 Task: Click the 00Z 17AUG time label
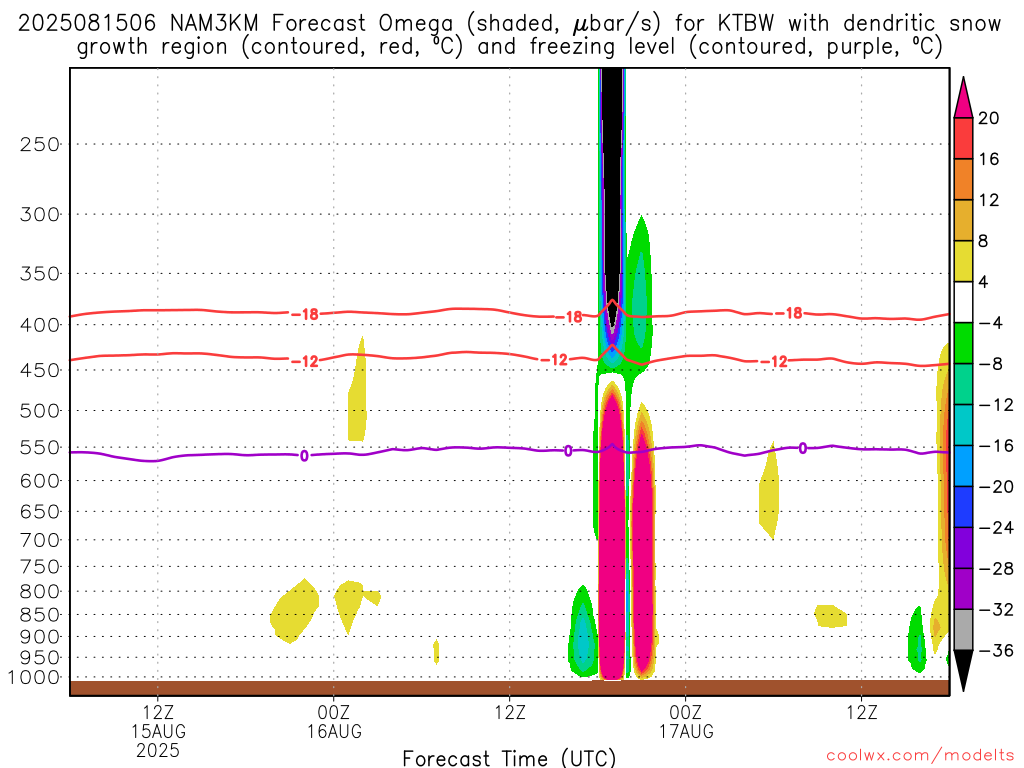[686, 722]
